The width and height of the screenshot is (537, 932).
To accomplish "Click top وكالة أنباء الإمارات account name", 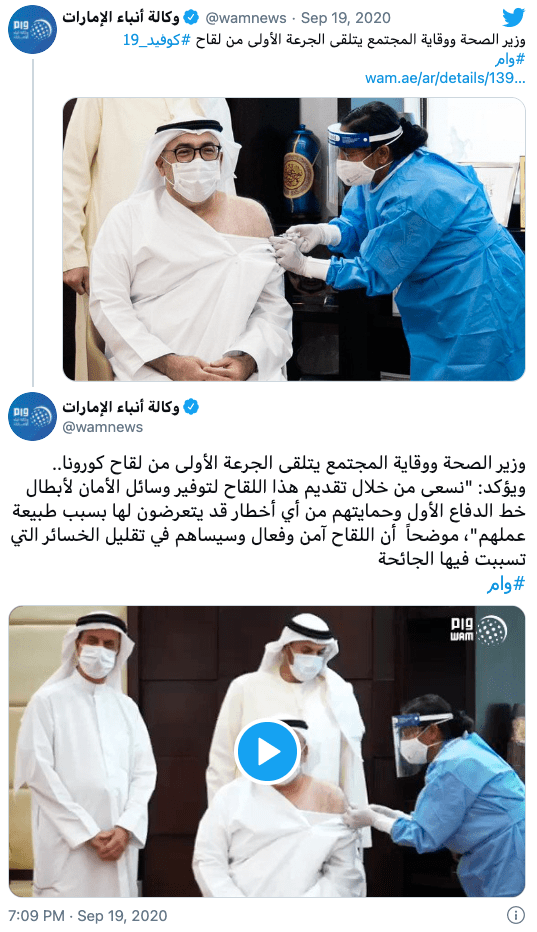I will 121,18.
